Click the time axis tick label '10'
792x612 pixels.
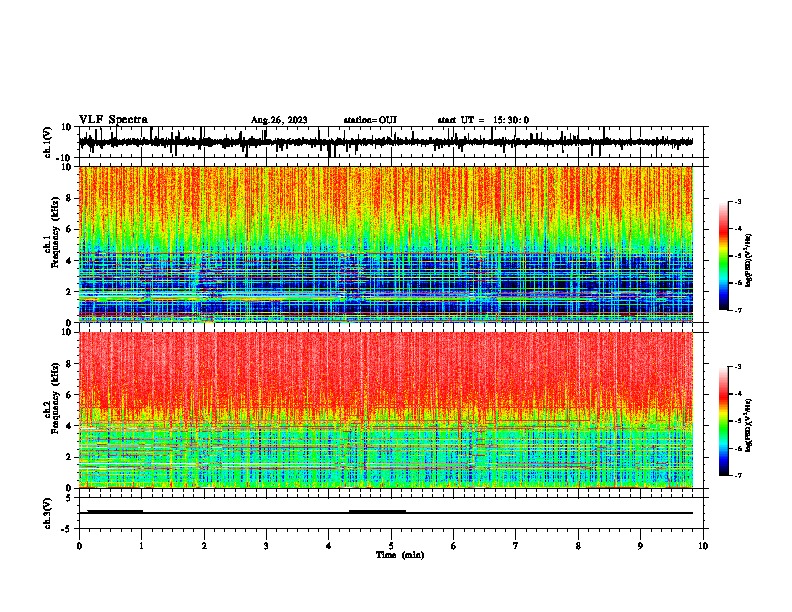pos(703,546)
